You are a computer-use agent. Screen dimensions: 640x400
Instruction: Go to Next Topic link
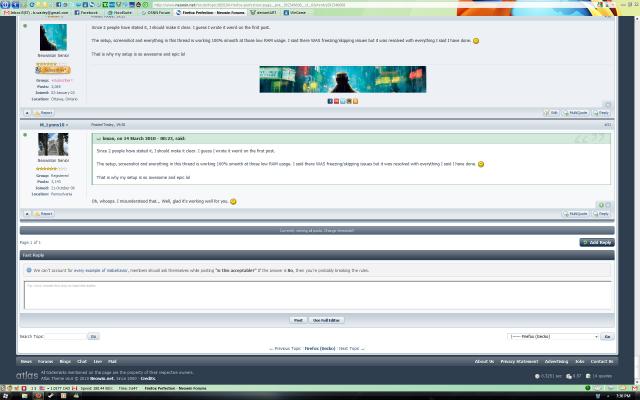[351, 349]
